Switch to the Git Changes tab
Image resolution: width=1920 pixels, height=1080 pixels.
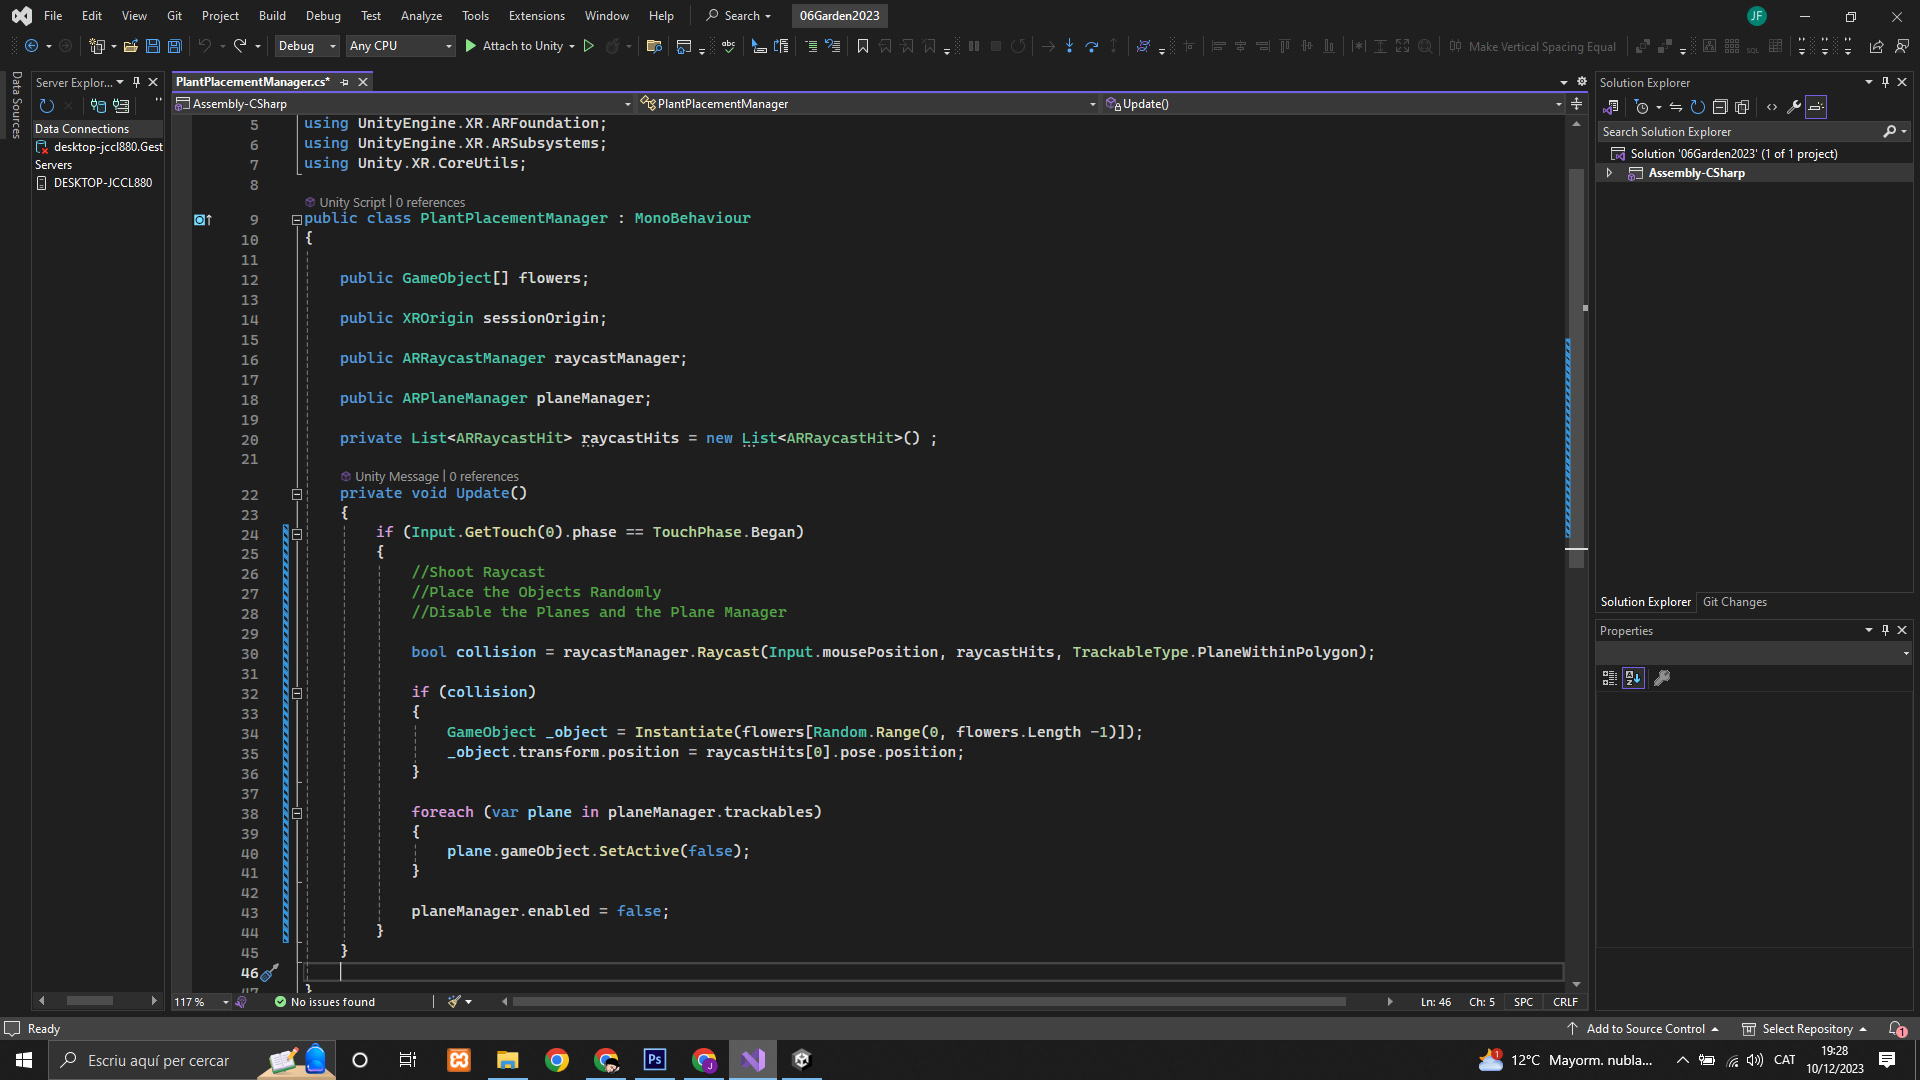pyautogui.click(x=1734, y=602)
